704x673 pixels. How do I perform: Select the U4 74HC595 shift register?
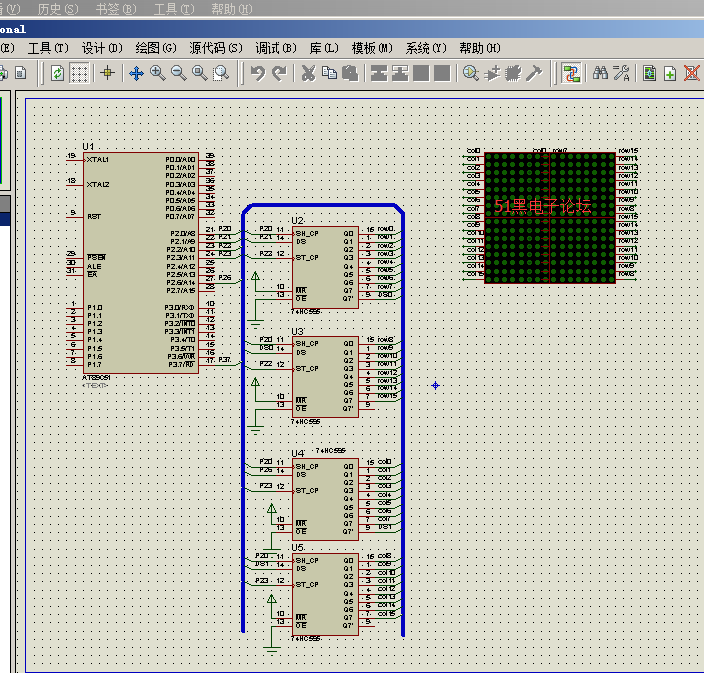[x=326, y=499]
